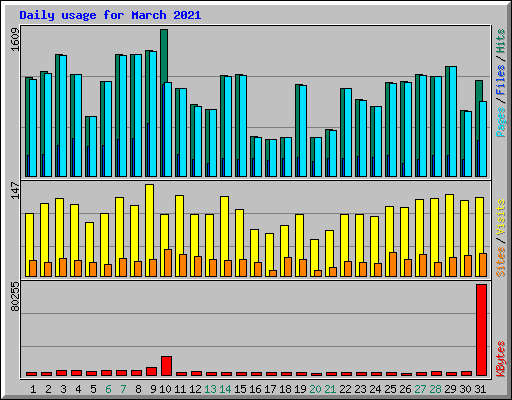
Task: Select day 12 label on the x-axis
Action: pyautogui.click(x=195, y=389)
